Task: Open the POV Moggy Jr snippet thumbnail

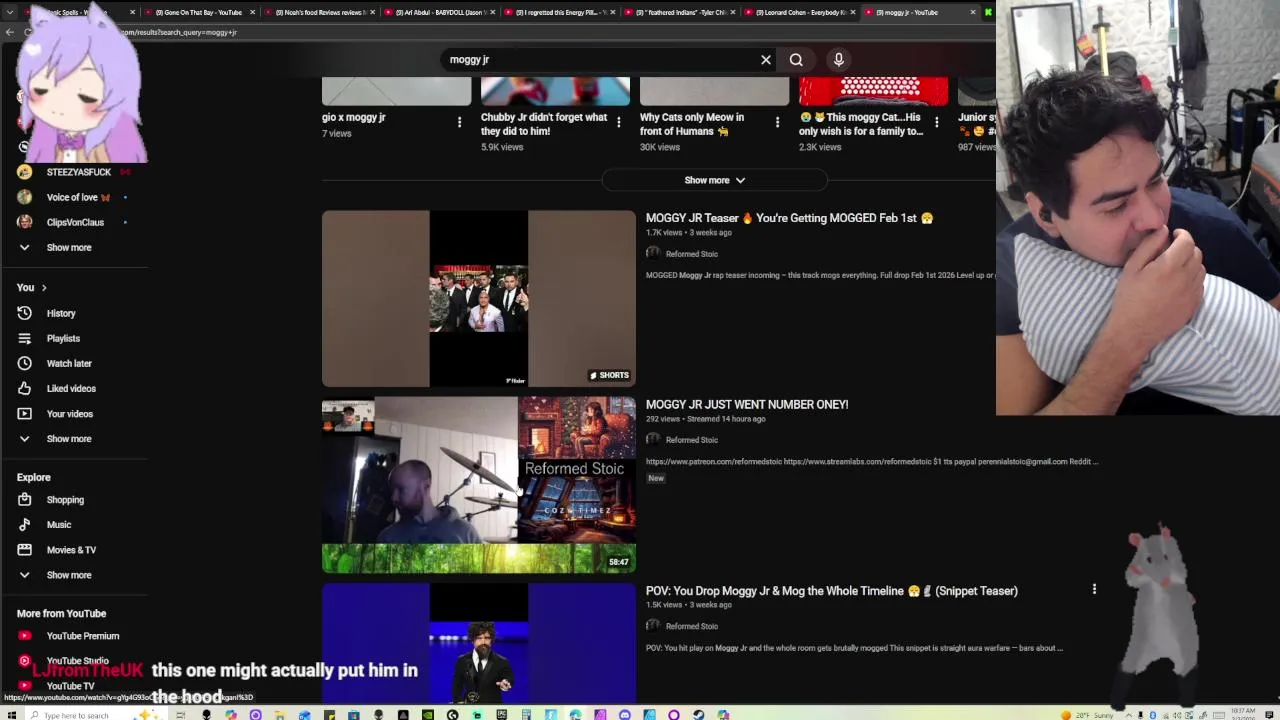Action: click(478, 643)
